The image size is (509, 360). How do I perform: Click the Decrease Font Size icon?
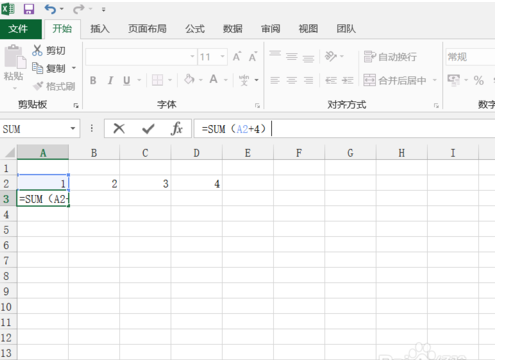tap(253, 56)
